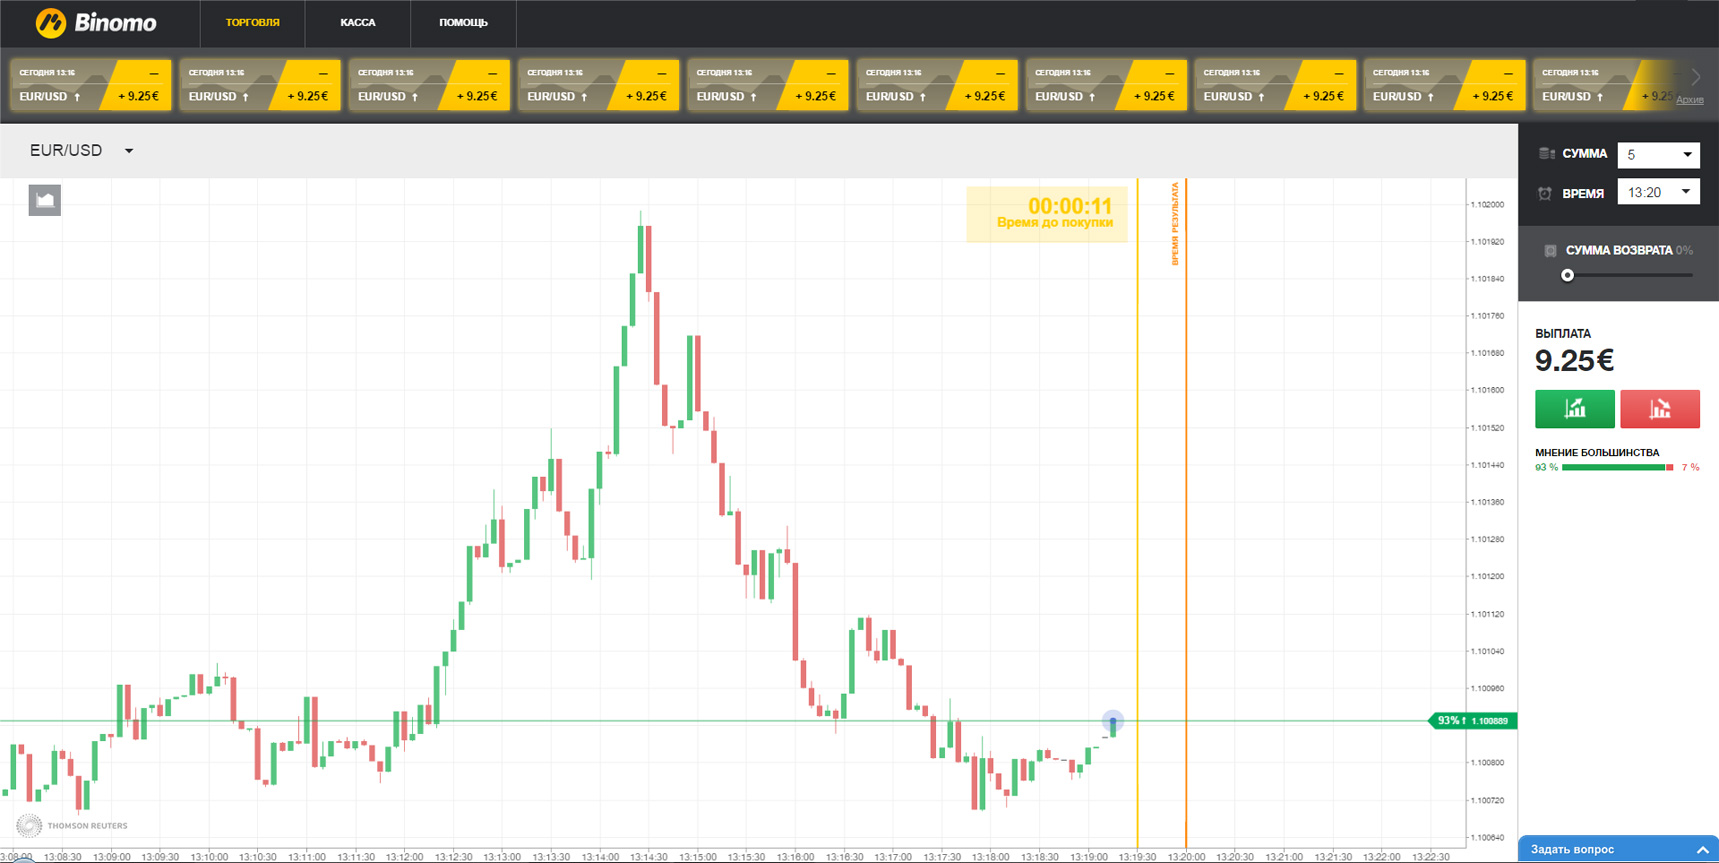This screenshot has width=1719, height=863.
Task: Click the Binomo logo
Action: tap(96, 23)
